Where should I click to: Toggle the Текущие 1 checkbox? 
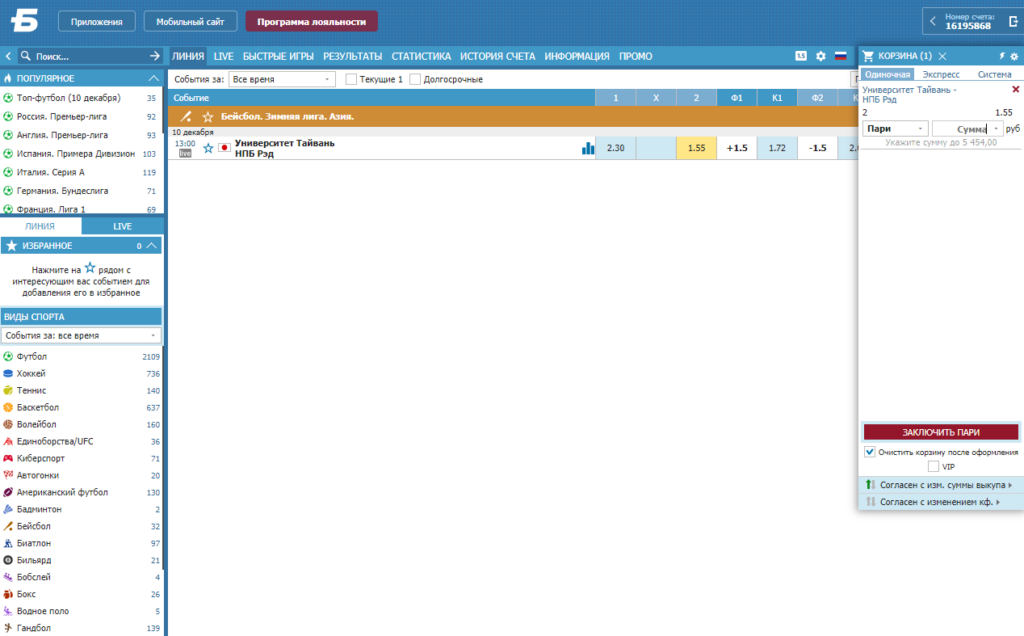point(351,80)
